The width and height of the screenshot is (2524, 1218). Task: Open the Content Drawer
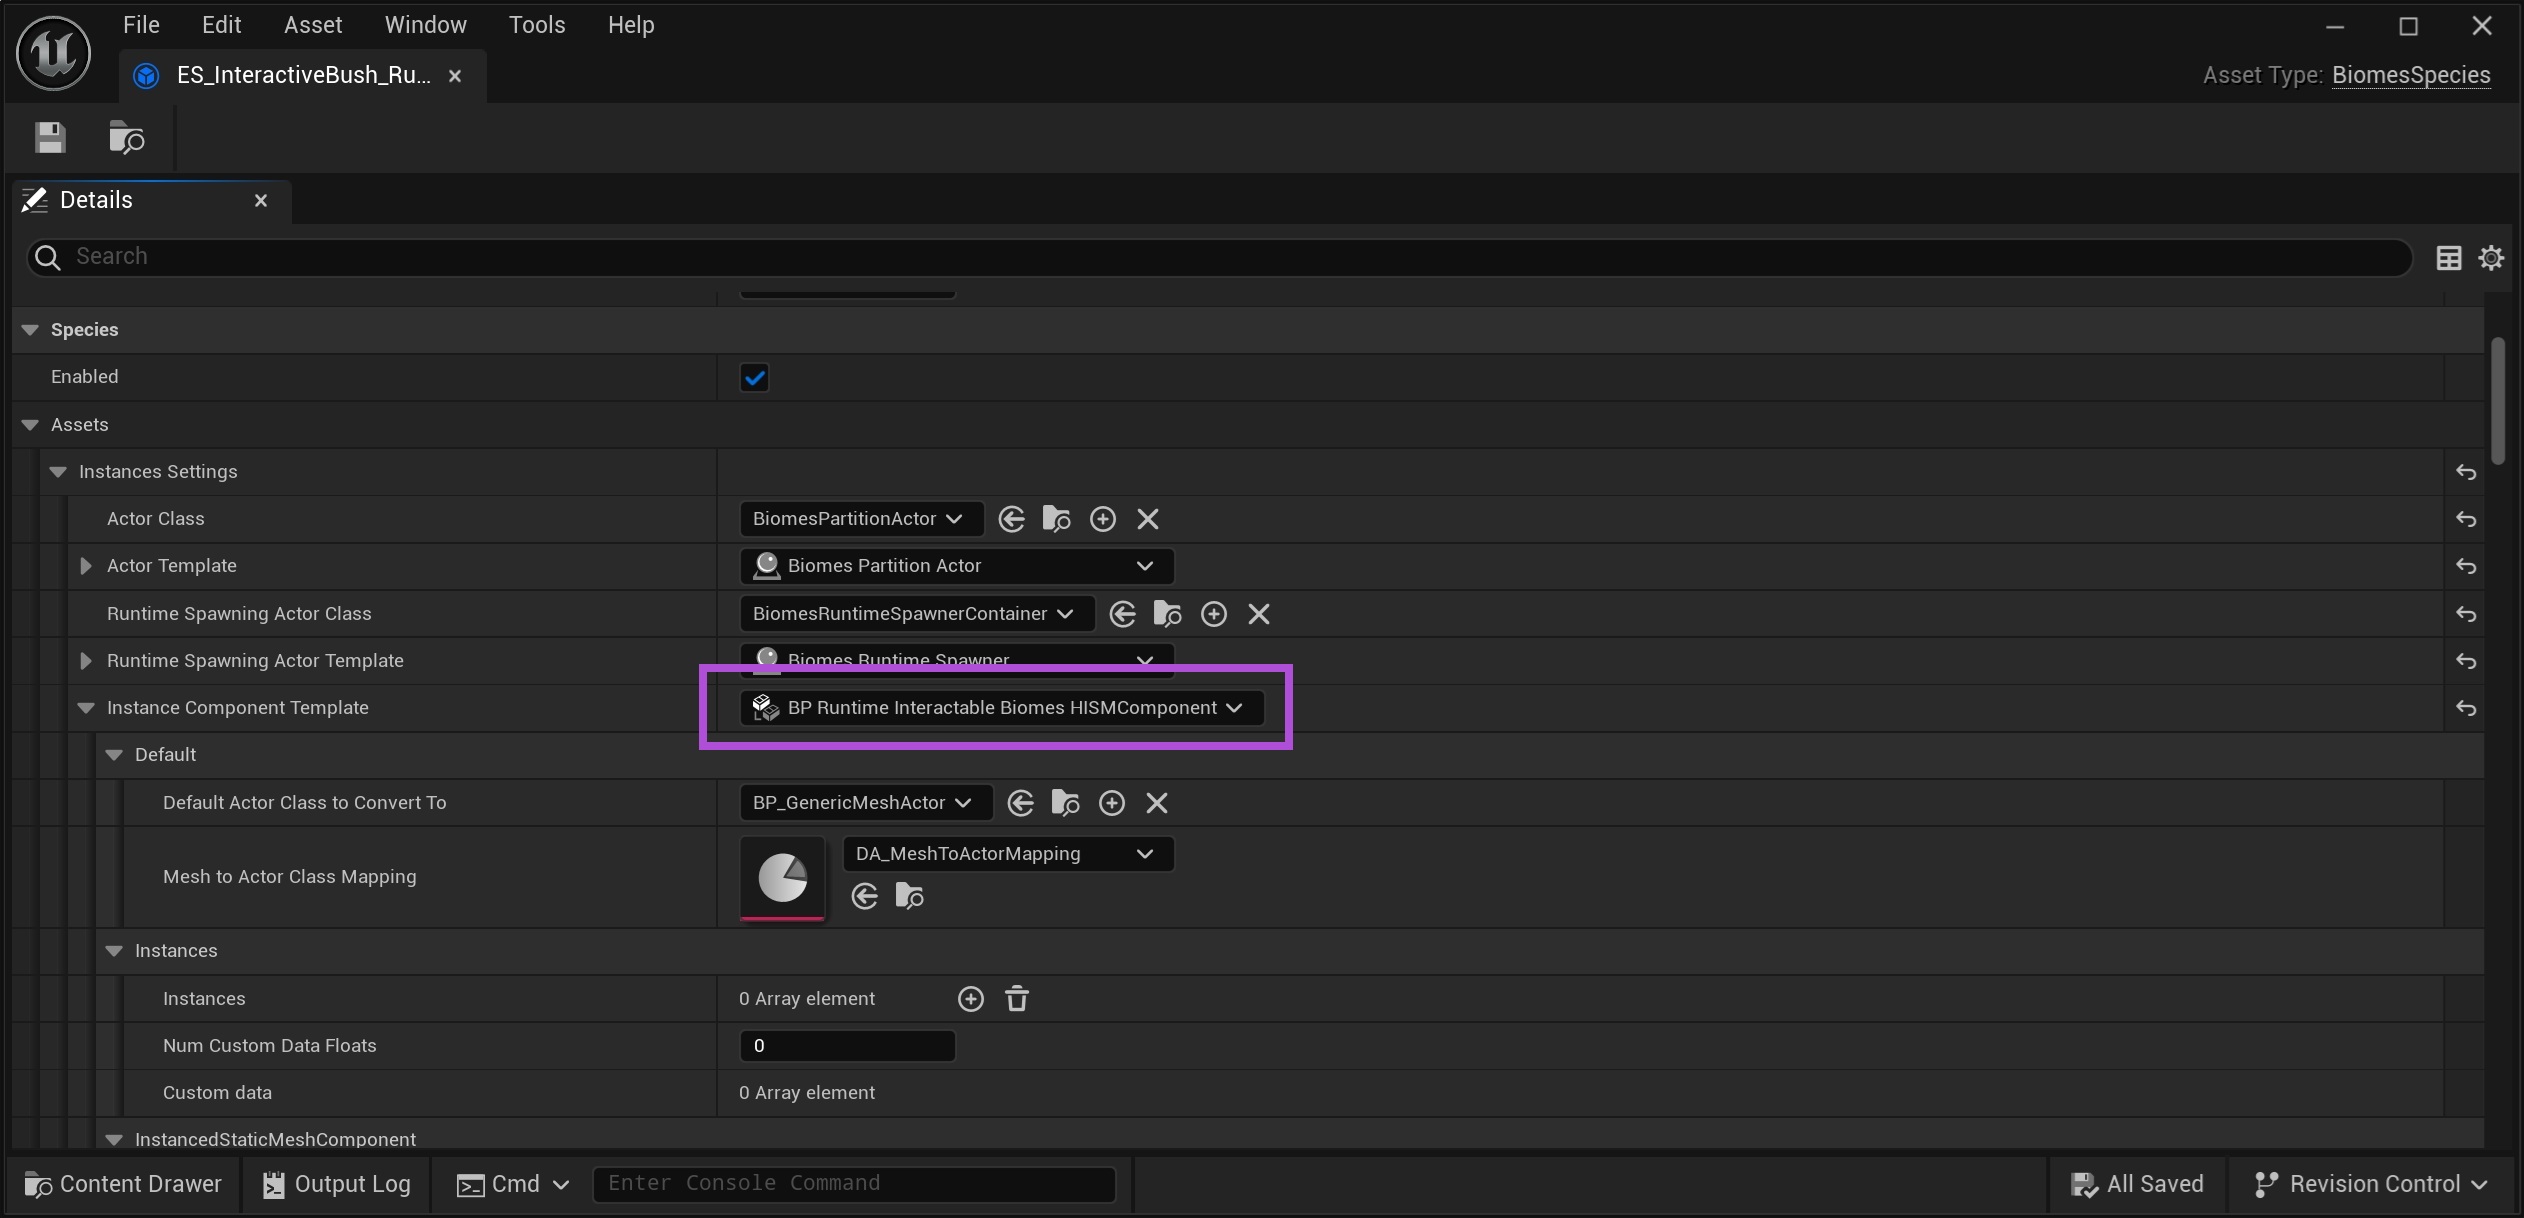[x=123, y=1184]
